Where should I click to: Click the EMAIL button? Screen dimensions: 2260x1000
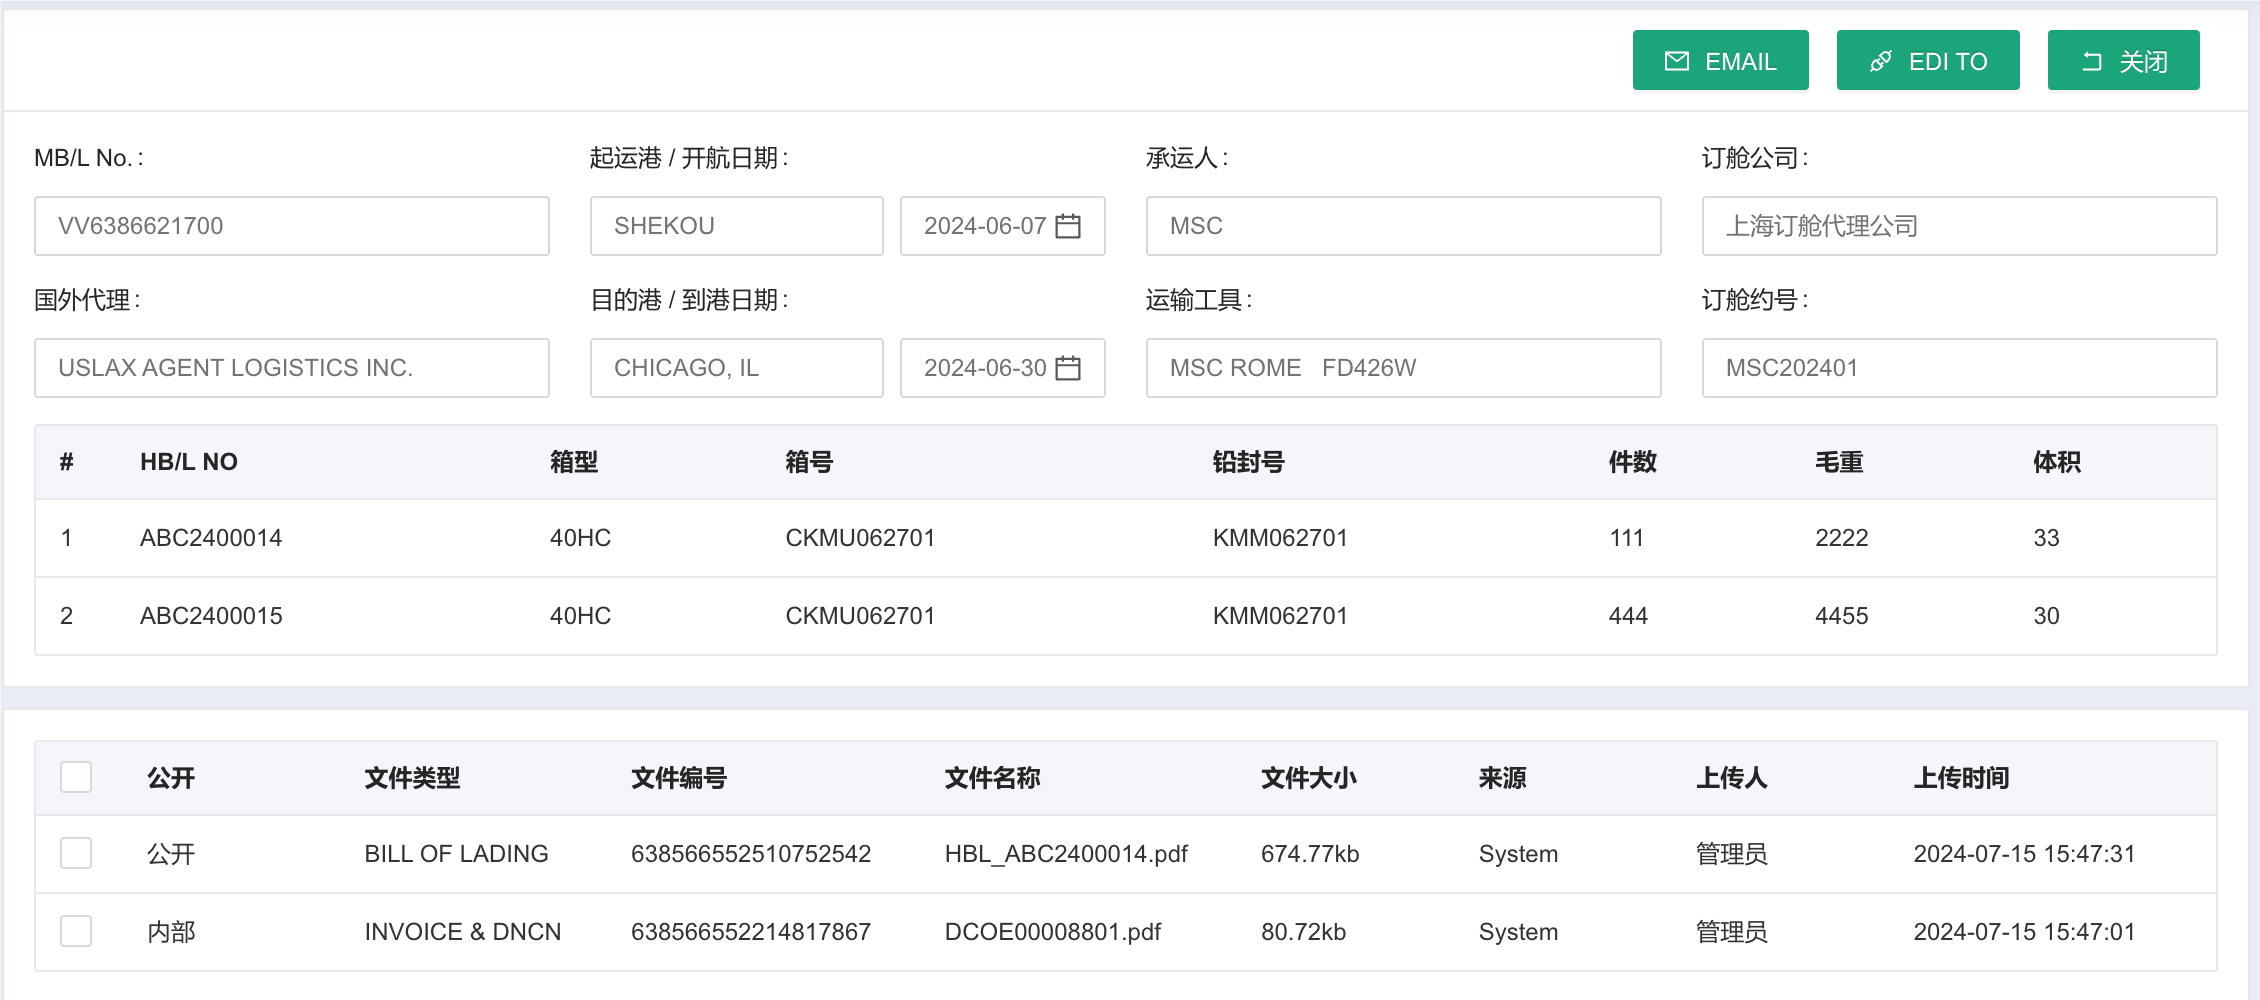[1720, 61]
